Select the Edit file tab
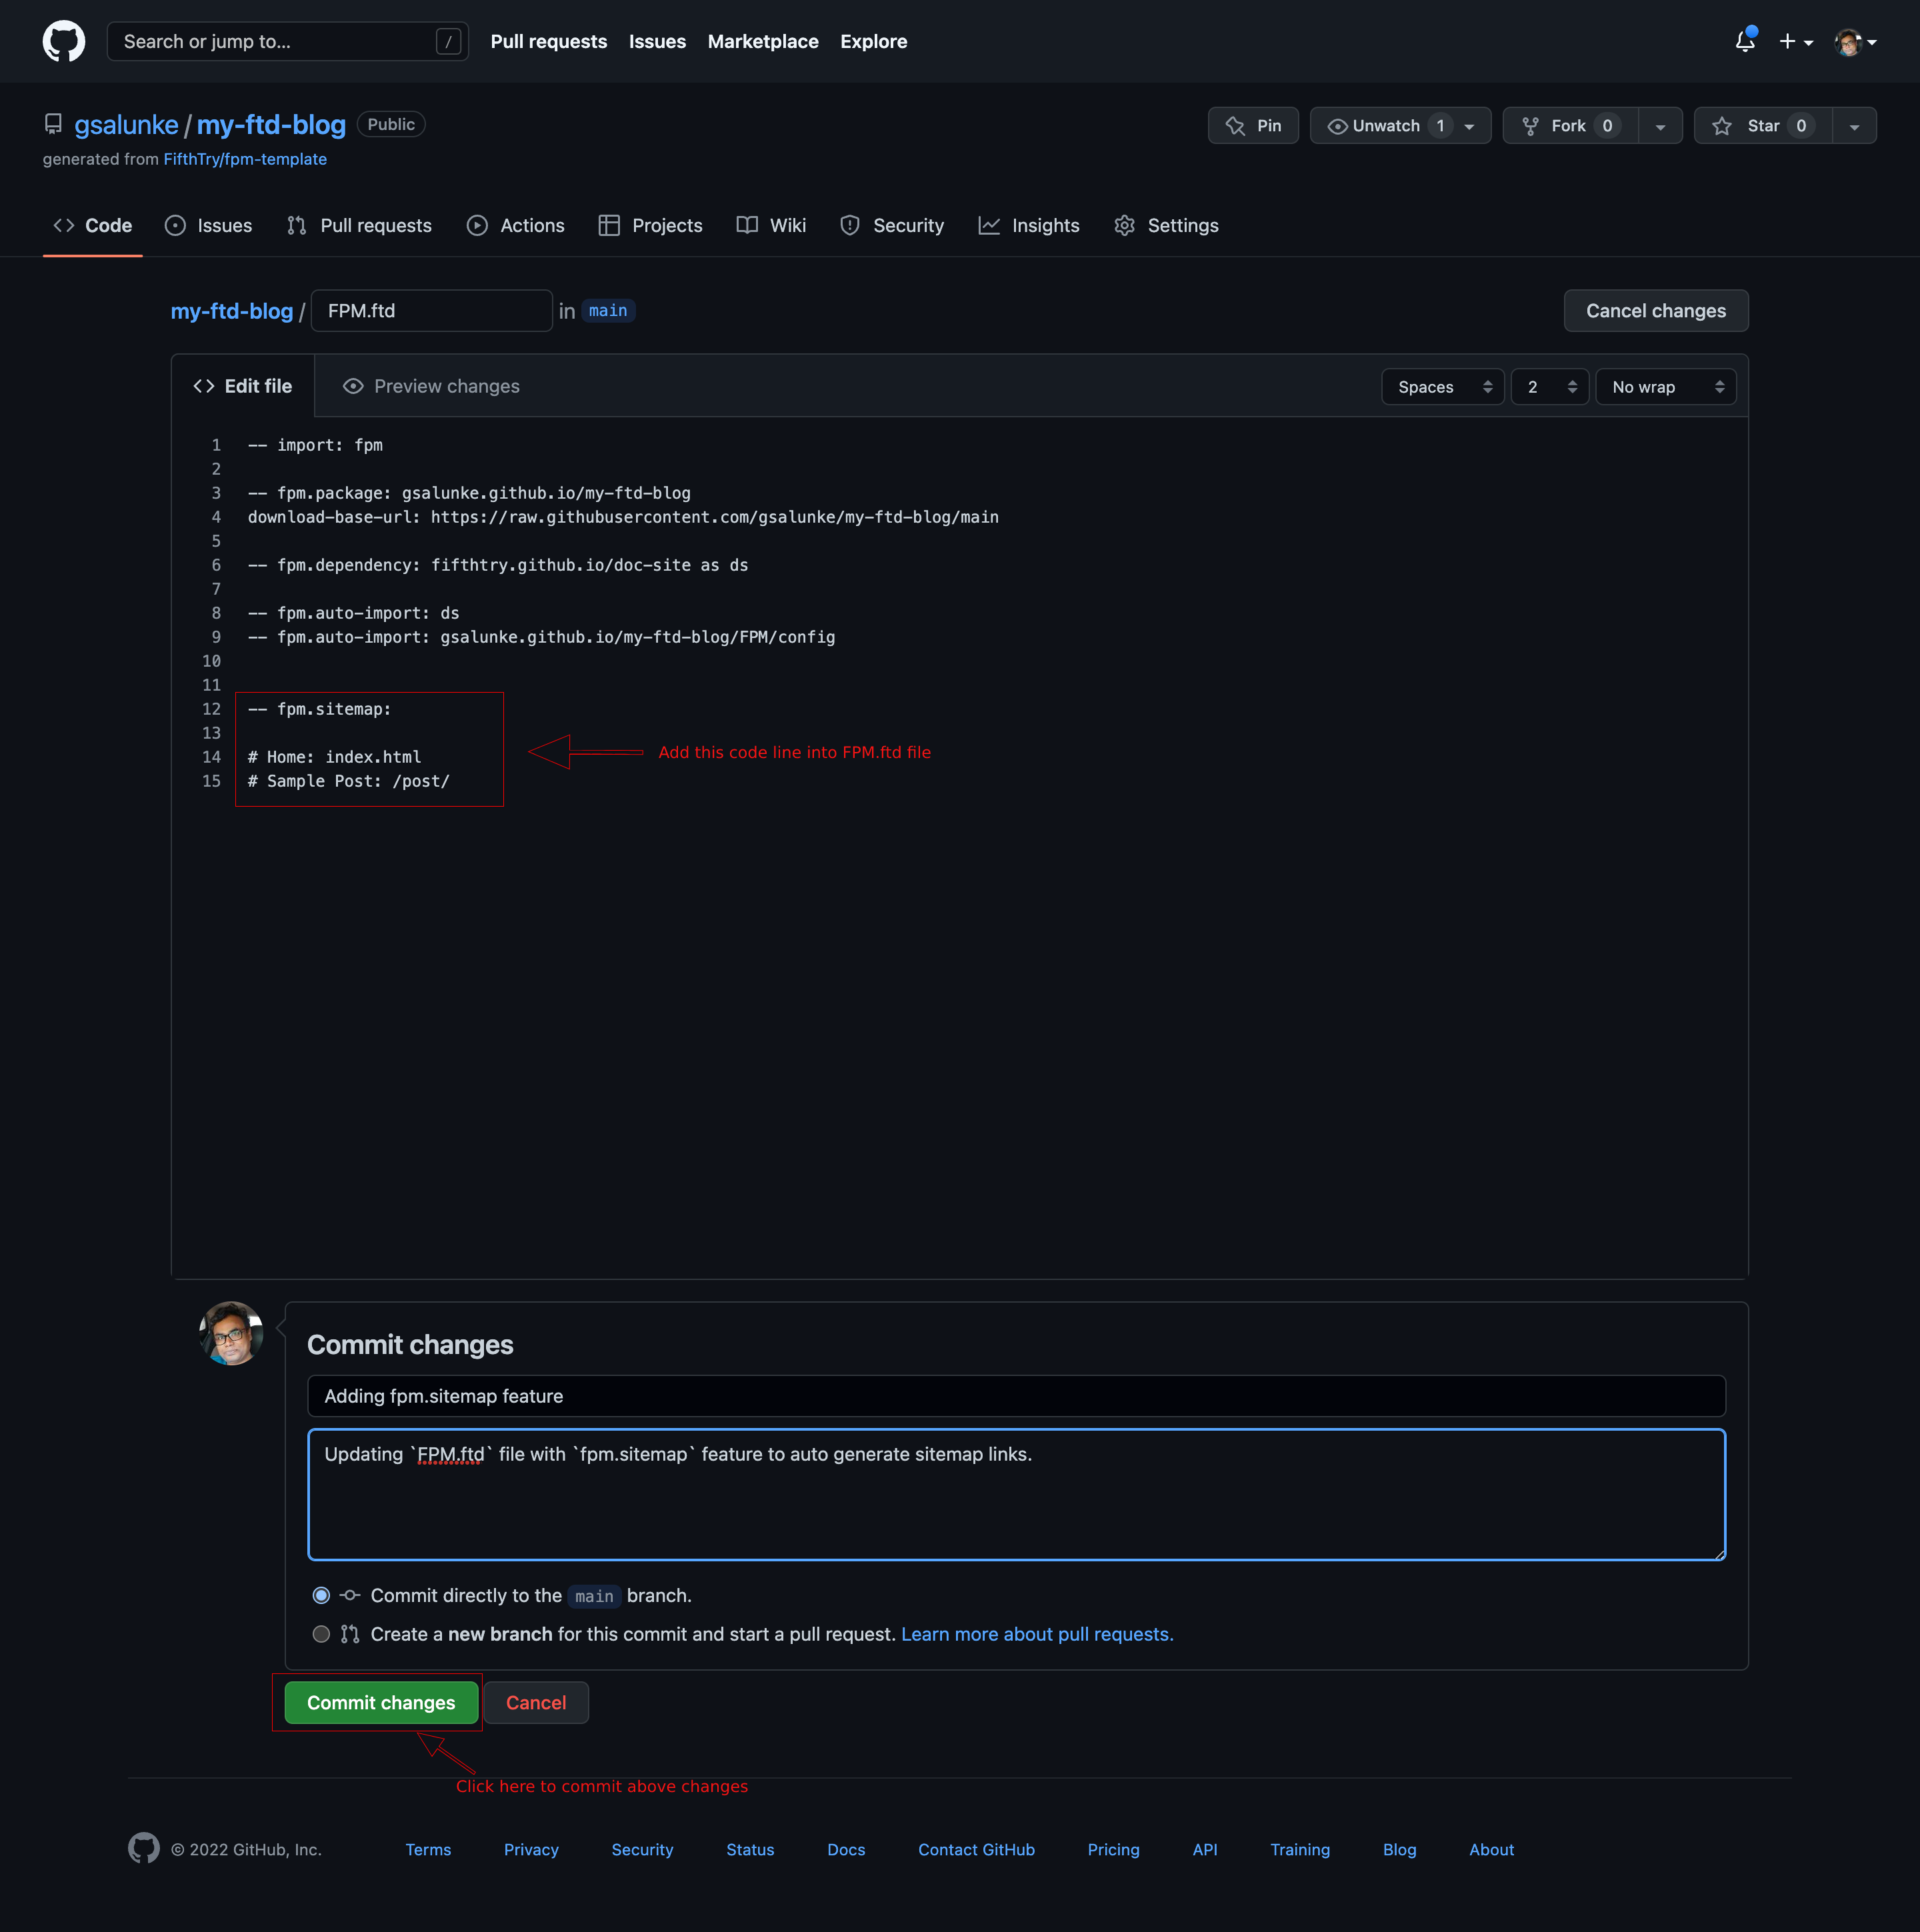The height and width of the screenshot is (1932, 1920). coord(243,386)
